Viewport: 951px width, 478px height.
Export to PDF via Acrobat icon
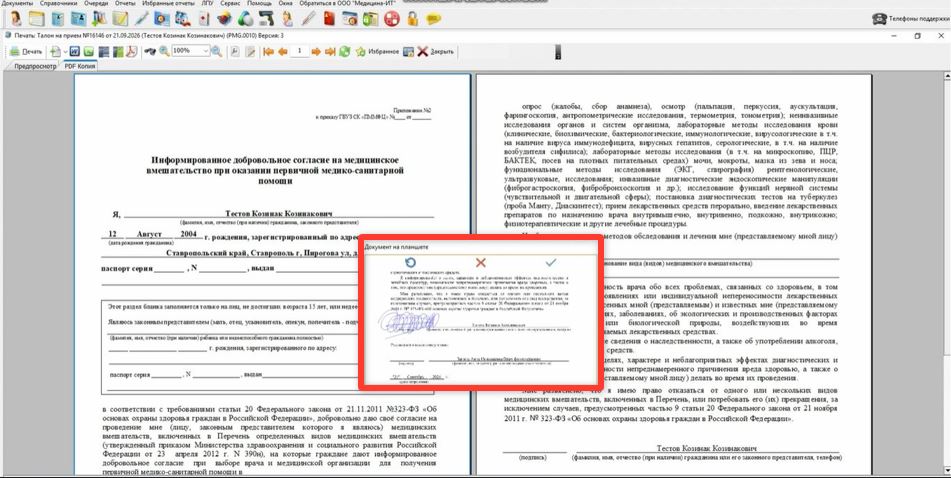pos(132,52)
